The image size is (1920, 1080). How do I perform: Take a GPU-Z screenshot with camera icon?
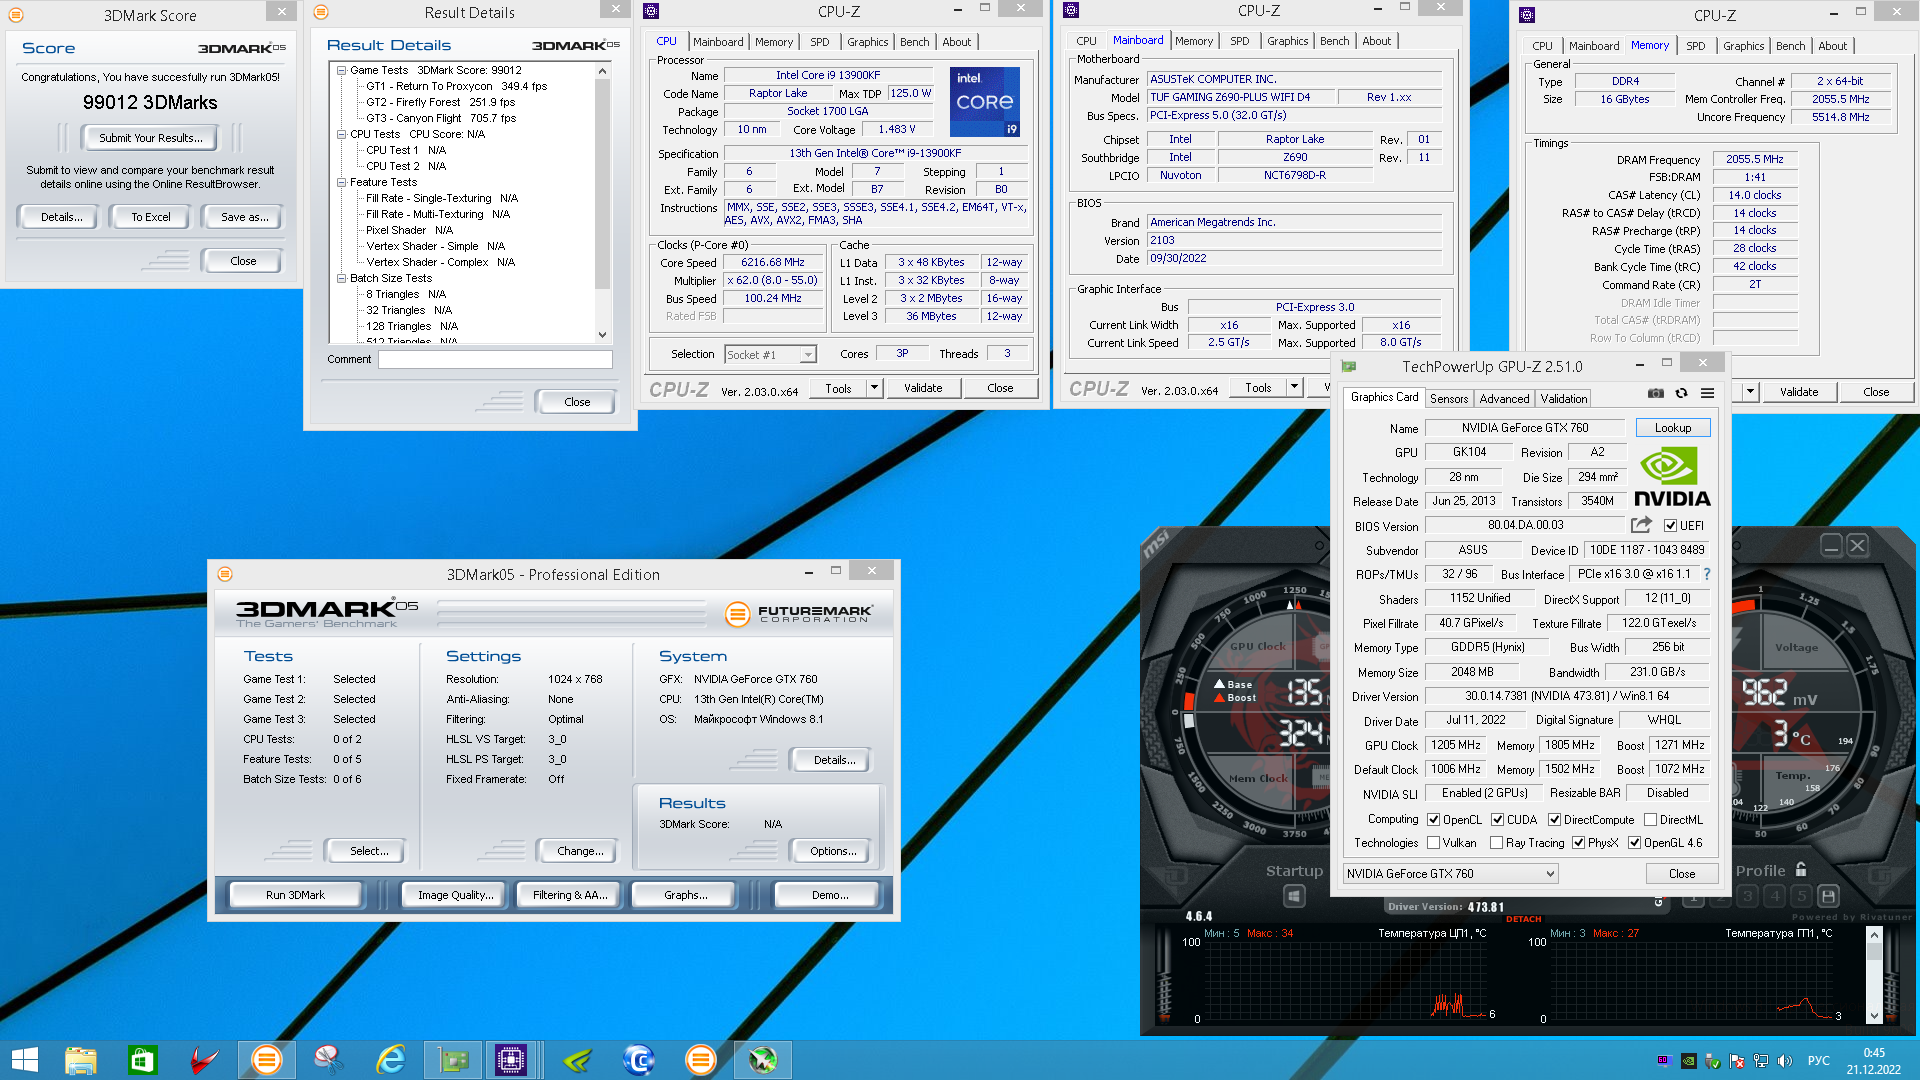coord(1656,394)
